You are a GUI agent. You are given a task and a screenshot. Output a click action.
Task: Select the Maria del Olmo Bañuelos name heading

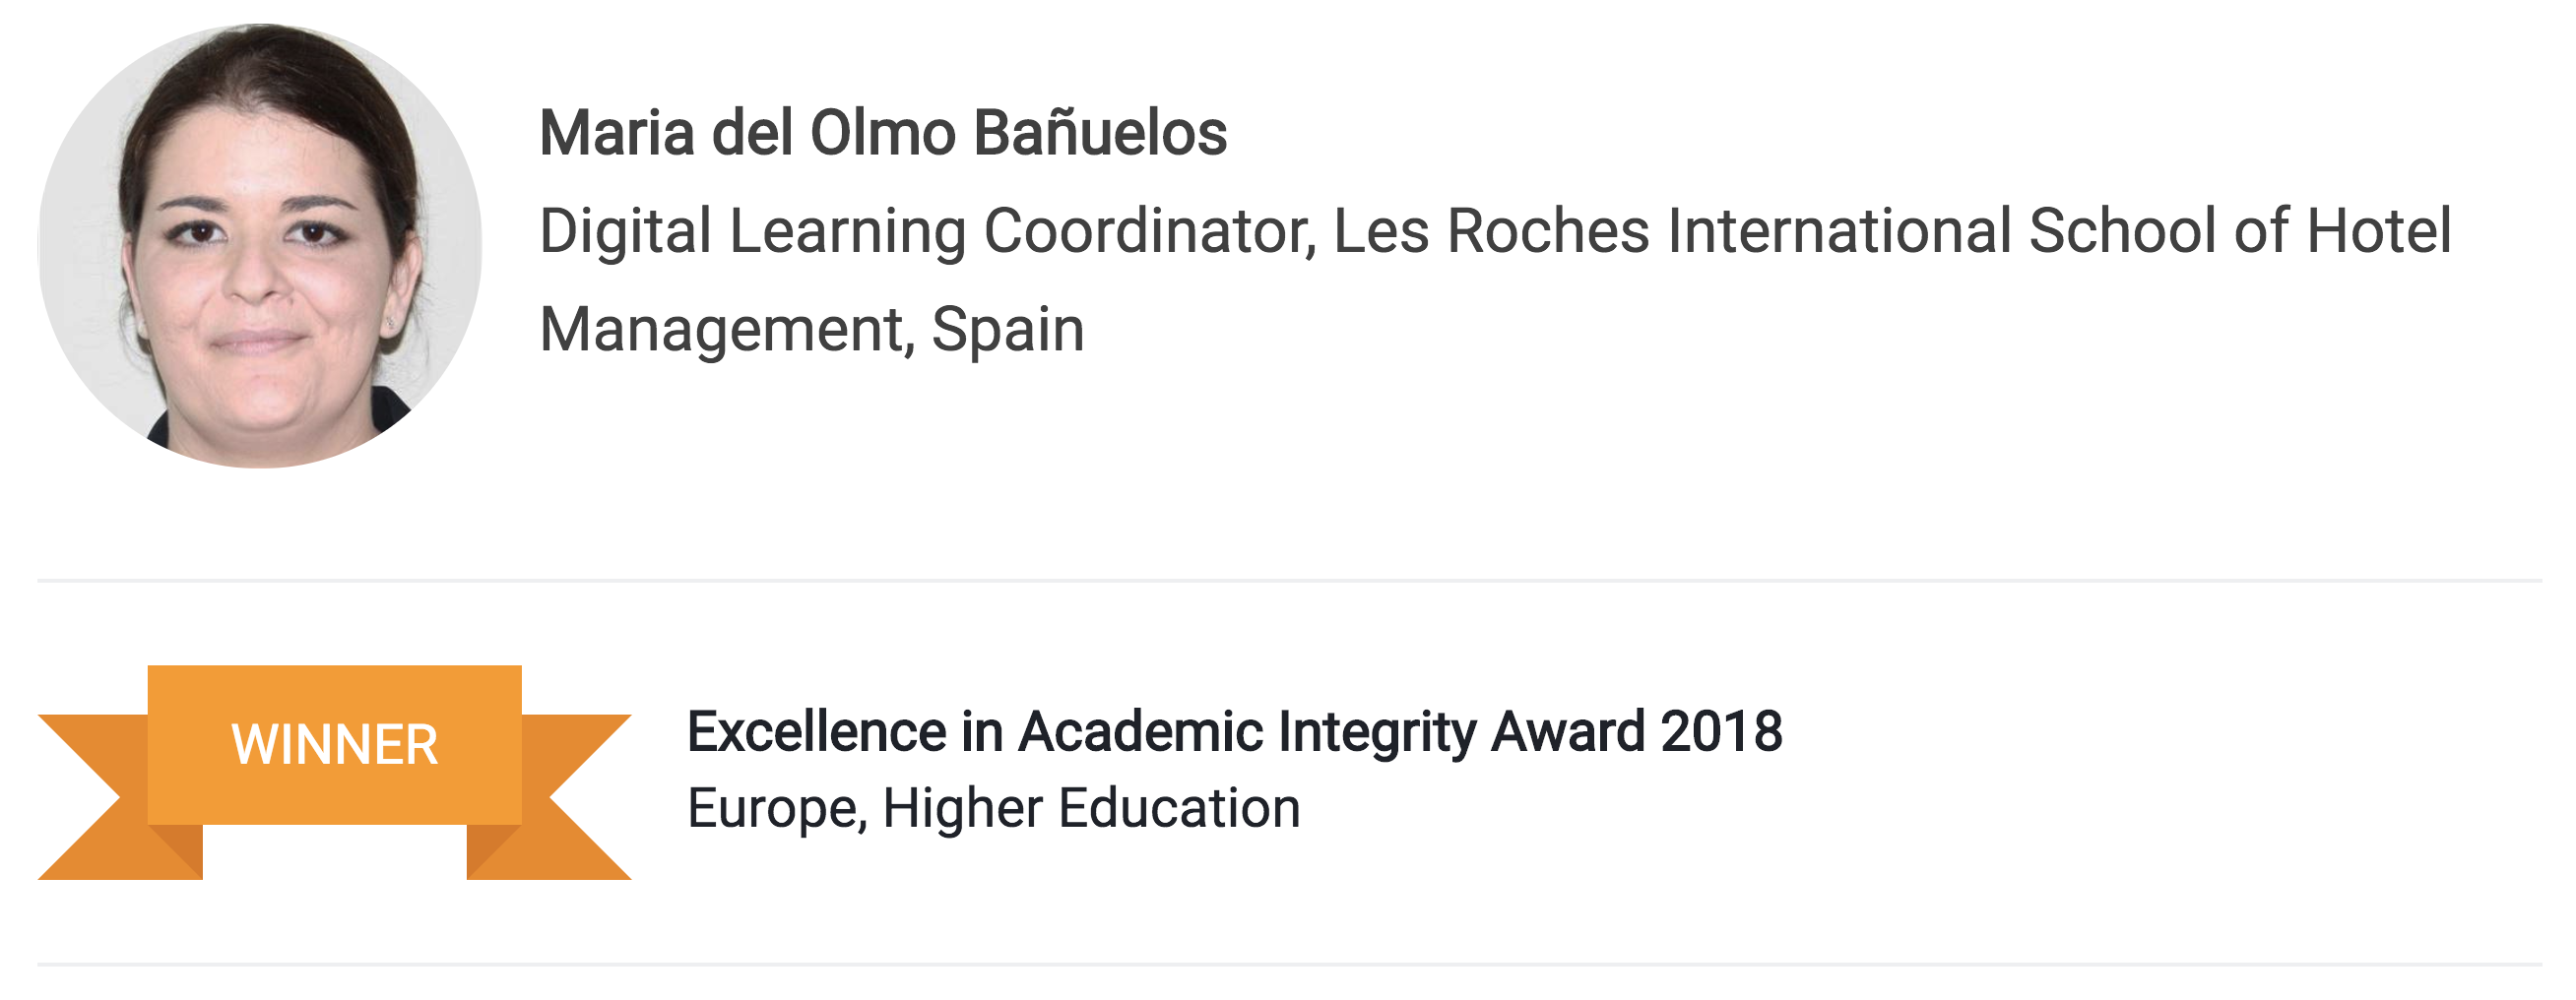pyautogui.click(x=883, y=133)
